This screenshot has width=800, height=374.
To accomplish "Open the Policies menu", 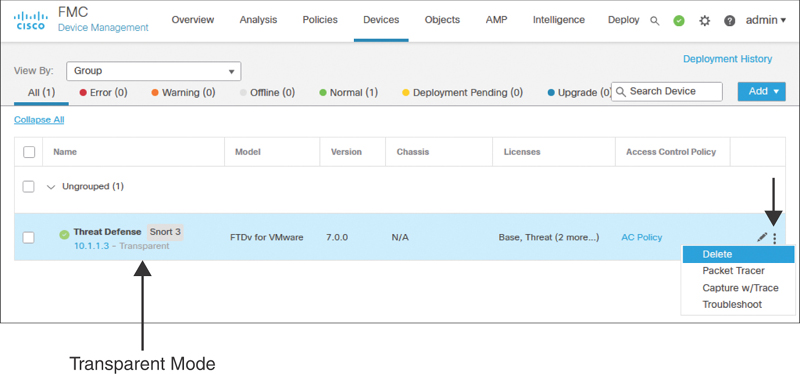I will tap(320, 20).
